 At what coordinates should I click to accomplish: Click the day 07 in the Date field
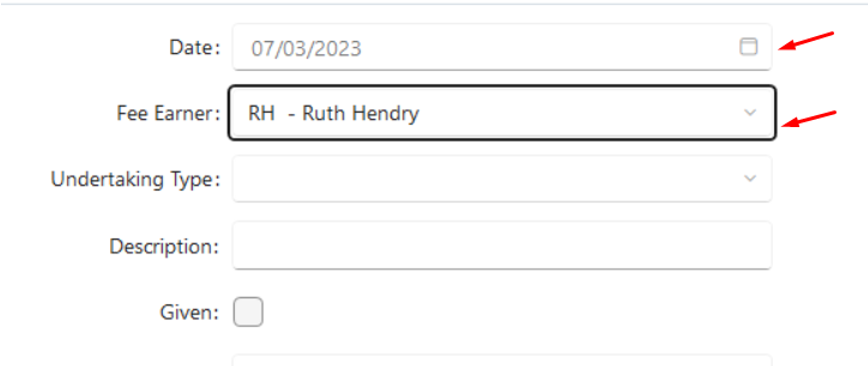(263, 49)
